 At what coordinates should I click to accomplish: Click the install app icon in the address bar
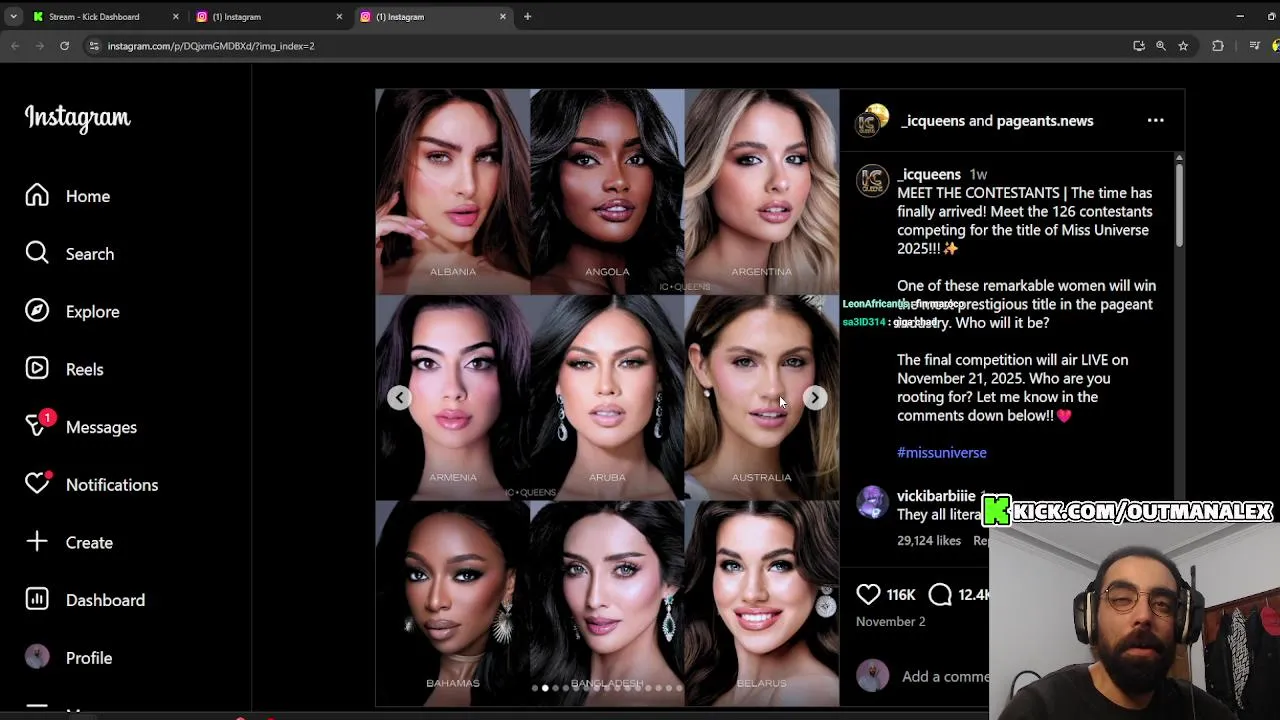point(1139,46)
